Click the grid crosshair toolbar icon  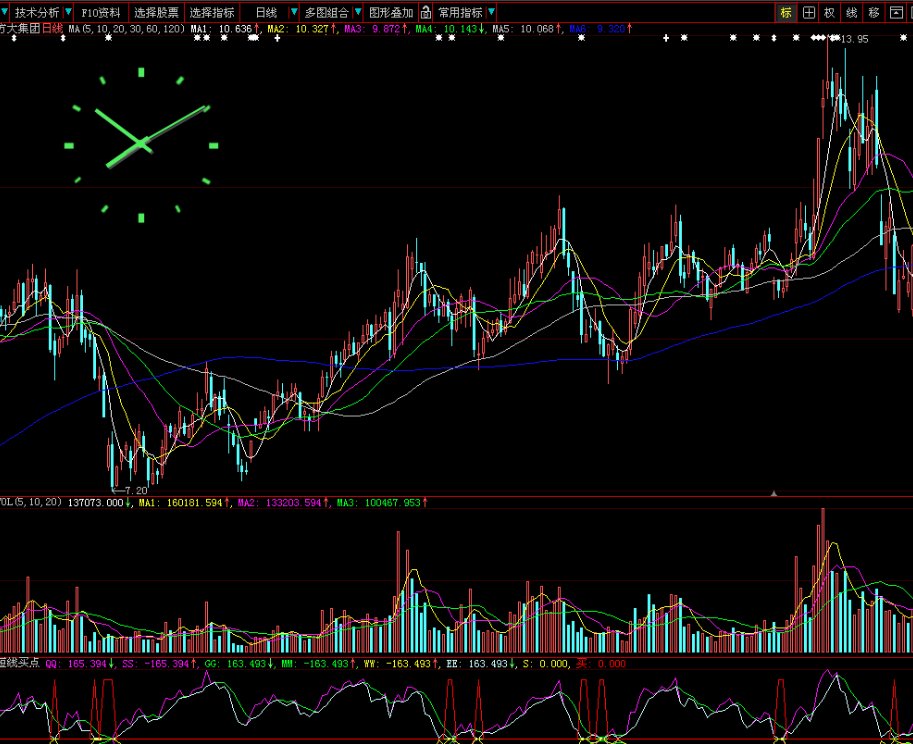(x=809, y=13)
